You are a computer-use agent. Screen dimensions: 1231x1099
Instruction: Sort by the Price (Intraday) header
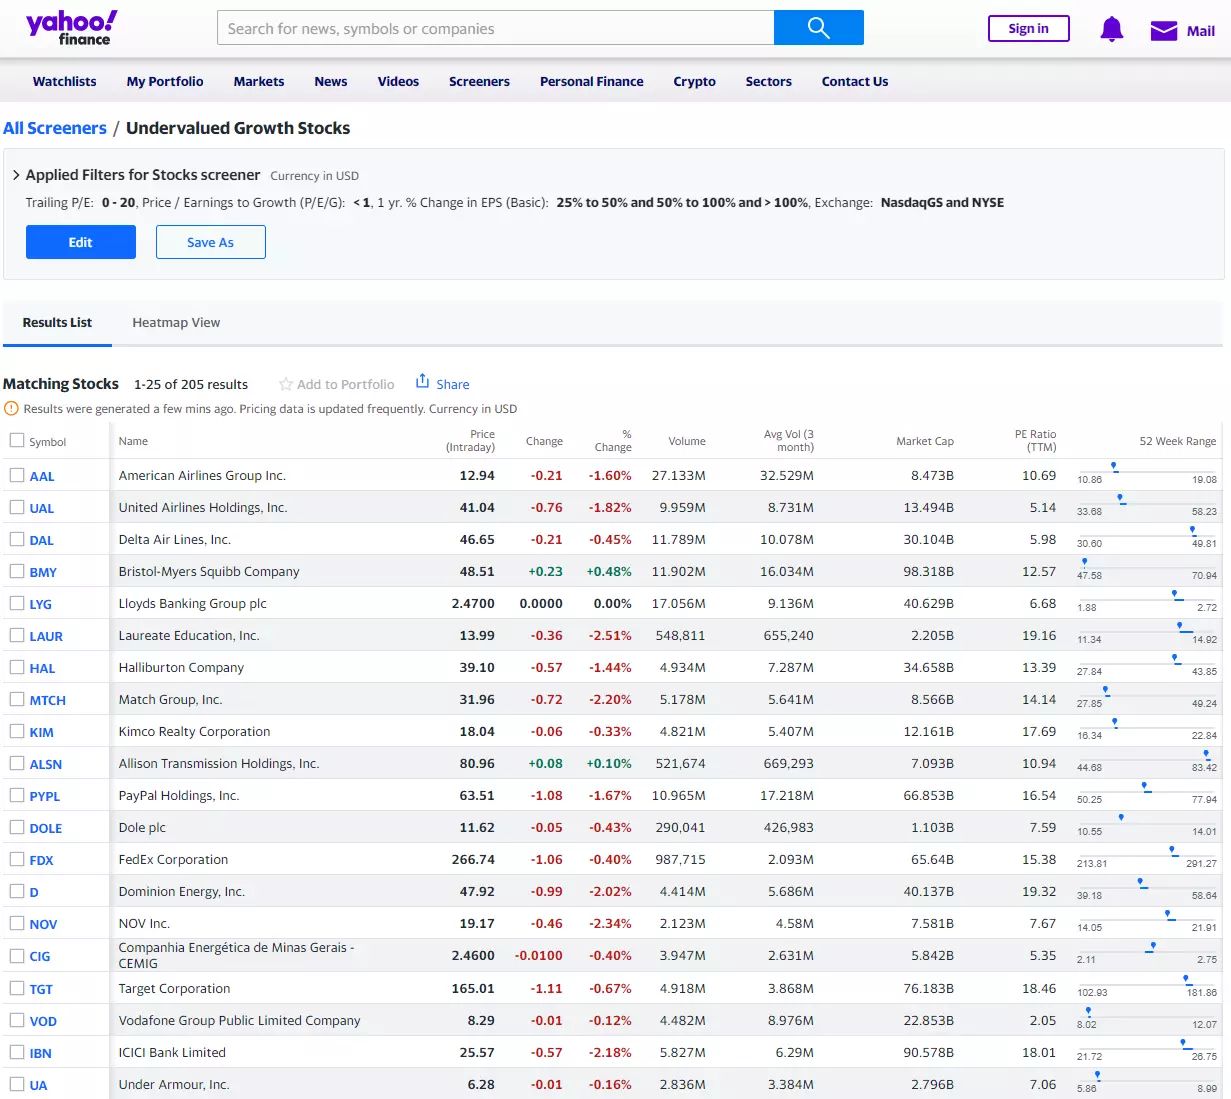pyautogui.click(x=470, y=441)
